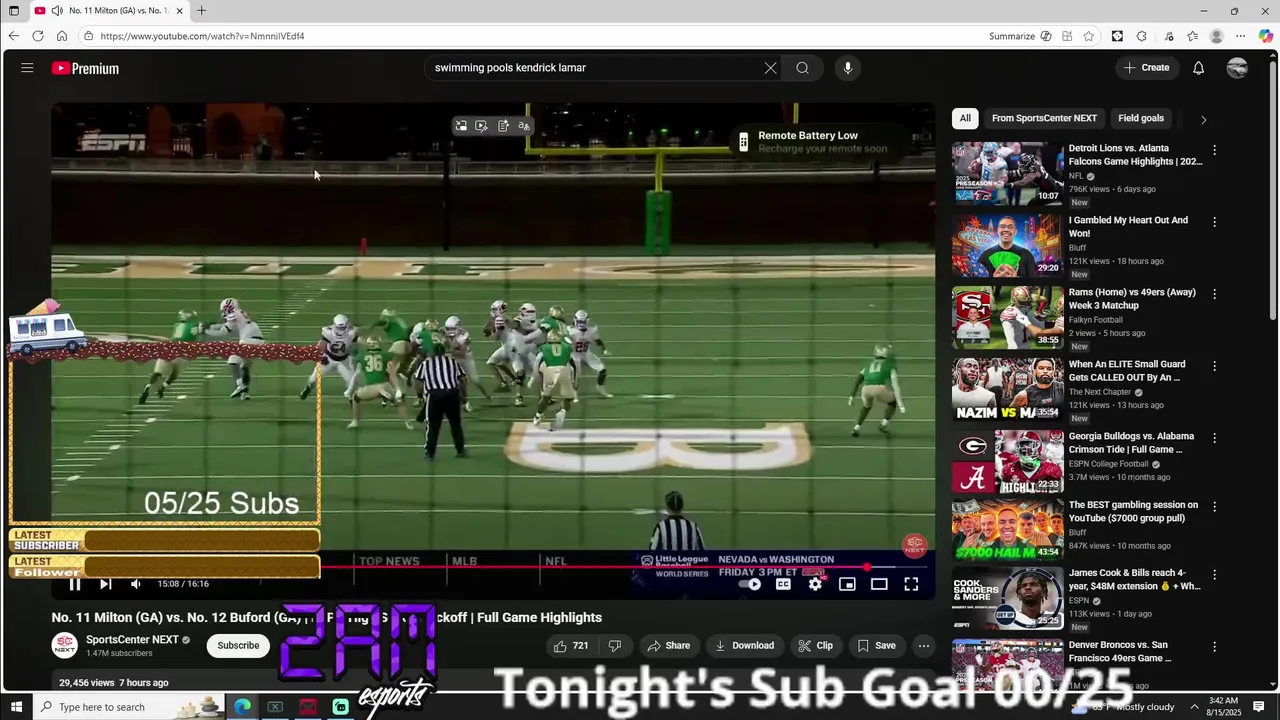Open options for the ELITE Small Guard video
Viewport: 1280px width, 720px height.
pyautogui.click(x=1215, y=366)
